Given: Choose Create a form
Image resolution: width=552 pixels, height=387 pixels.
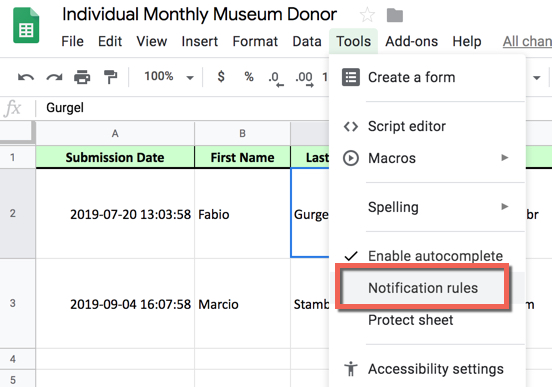Looking at the screenshot, I should 427,77.
